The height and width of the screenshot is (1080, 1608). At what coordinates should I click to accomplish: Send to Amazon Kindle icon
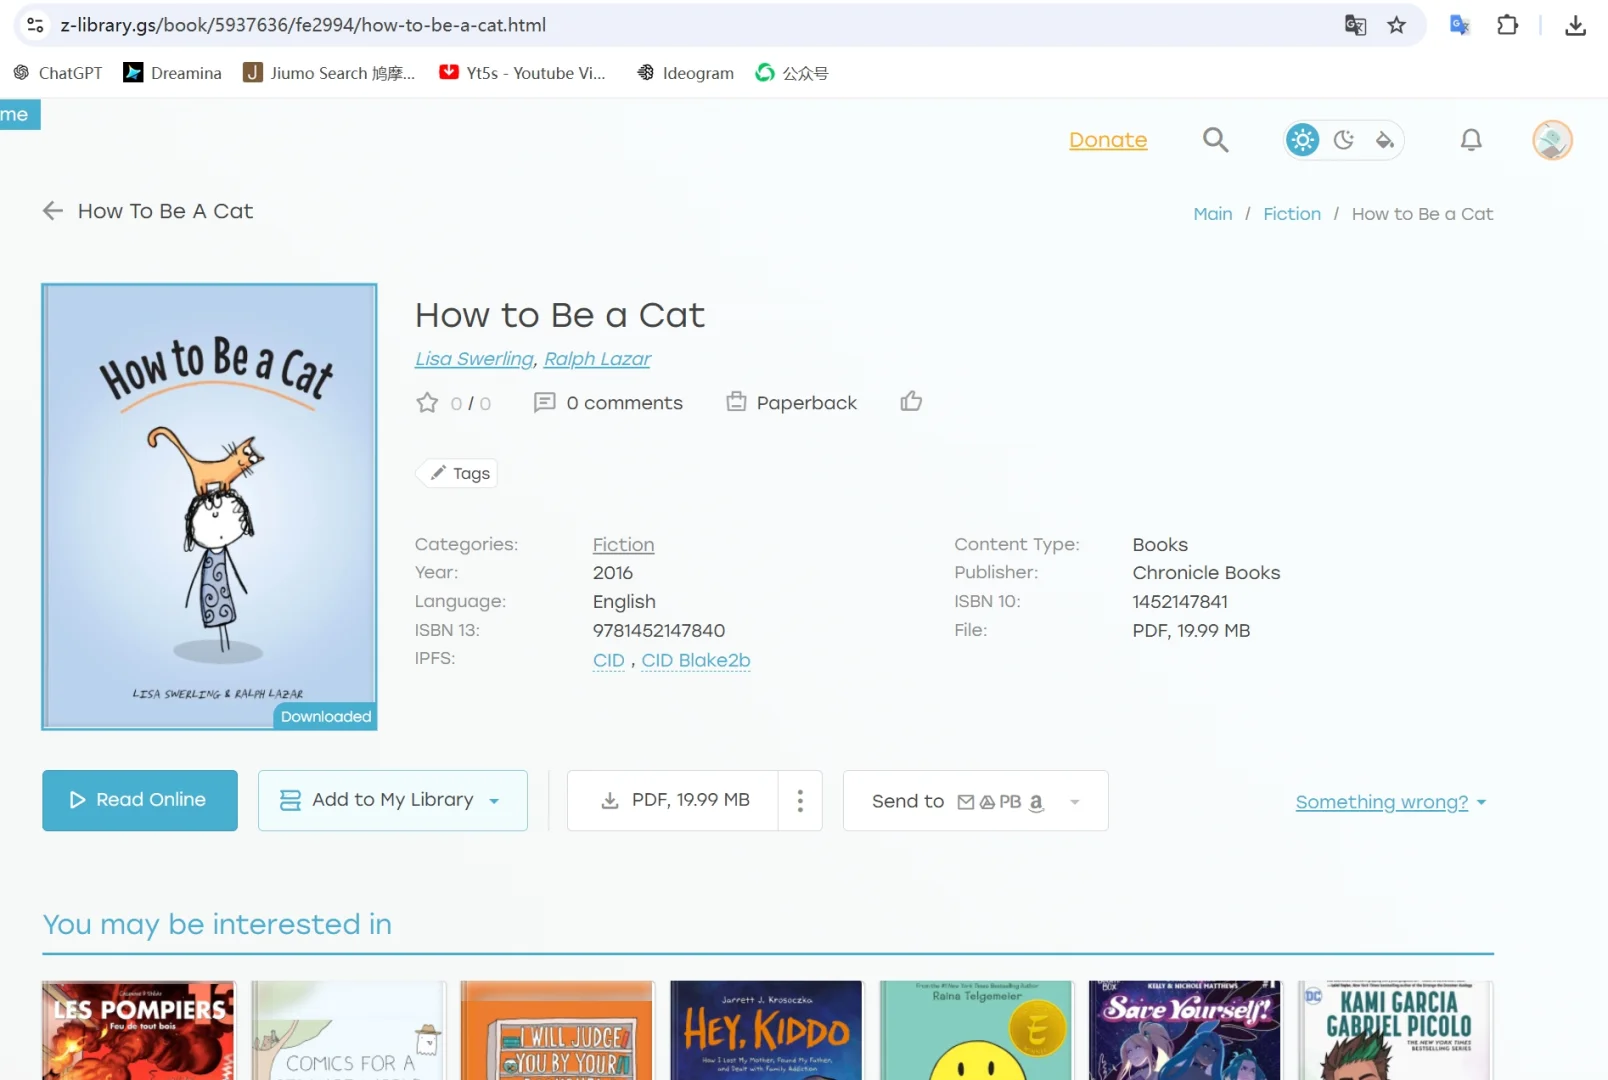[x=1036, y=802]
